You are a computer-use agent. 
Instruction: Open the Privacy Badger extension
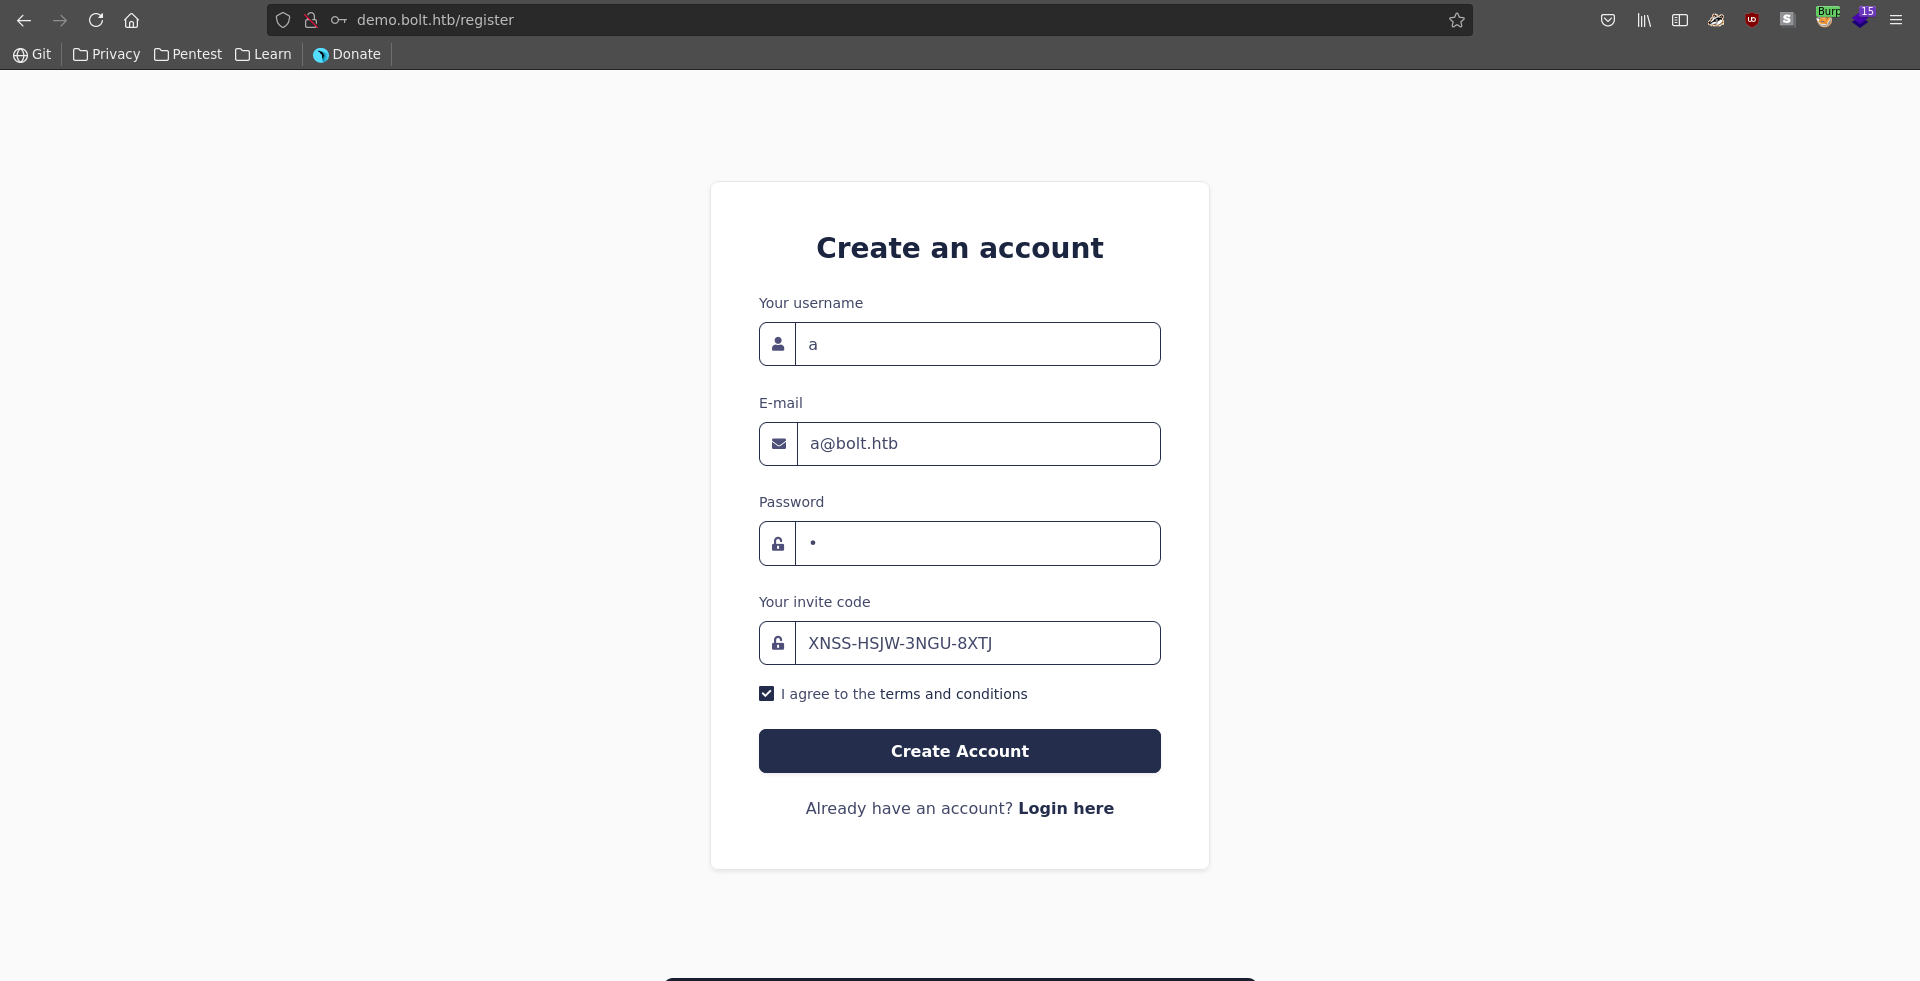[x=1716, y=20]
